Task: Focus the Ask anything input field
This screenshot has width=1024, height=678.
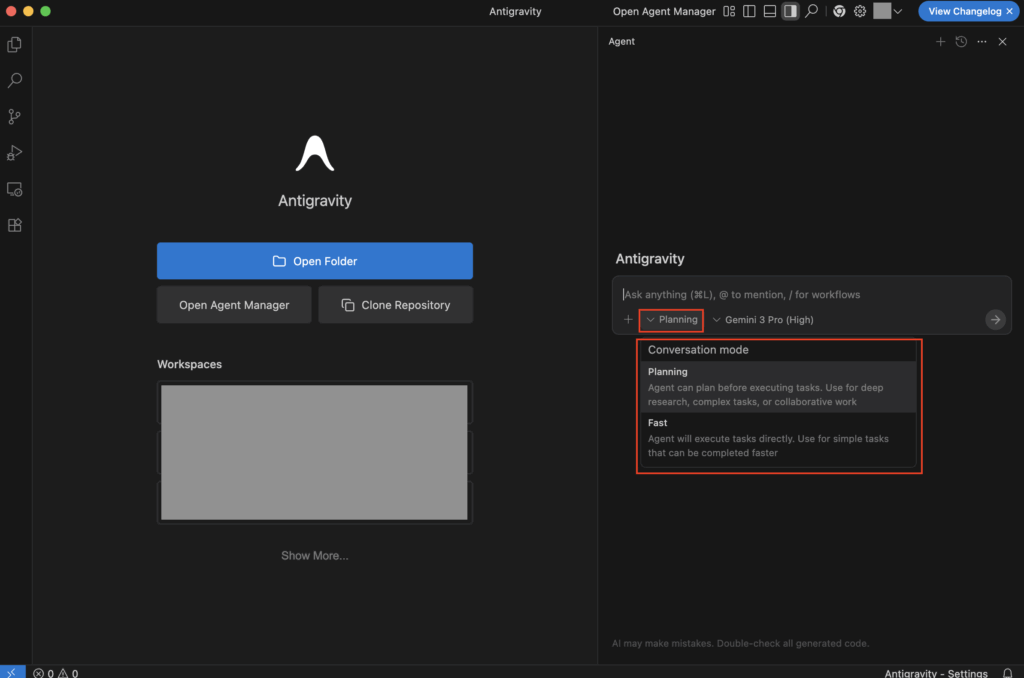Action: click(x=800, y=295)
